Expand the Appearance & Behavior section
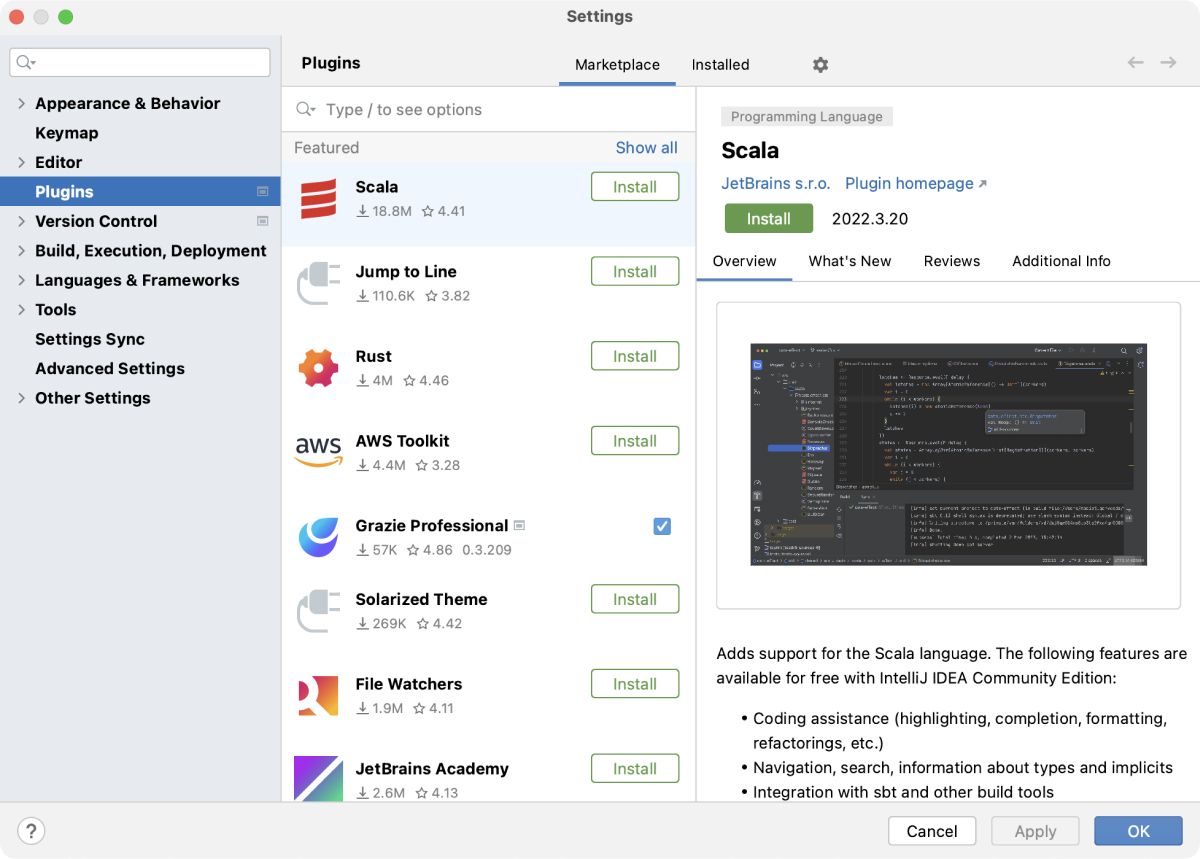The width and height of the screenshot is (1200, 859). point(23,103)
